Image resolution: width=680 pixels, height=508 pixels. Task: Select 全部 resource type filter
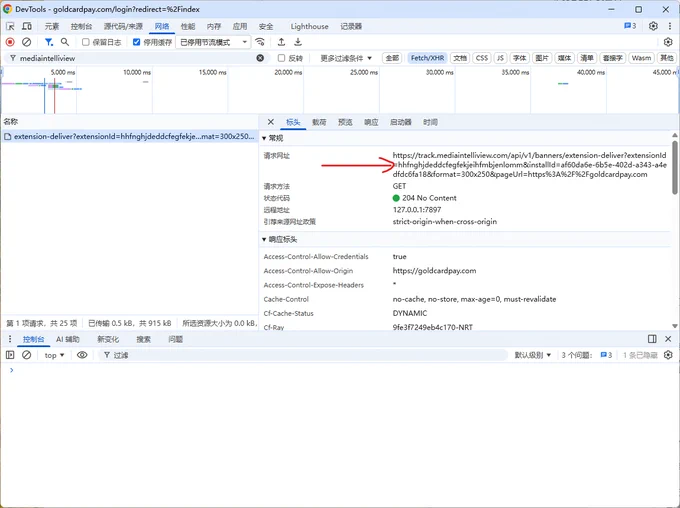(x=392, y=58)
